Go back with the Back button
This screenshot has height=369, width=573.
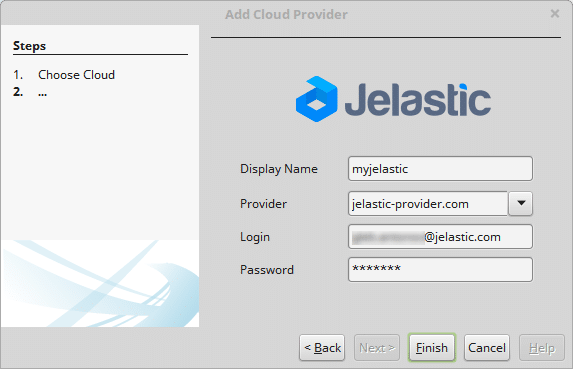point(322,347)
